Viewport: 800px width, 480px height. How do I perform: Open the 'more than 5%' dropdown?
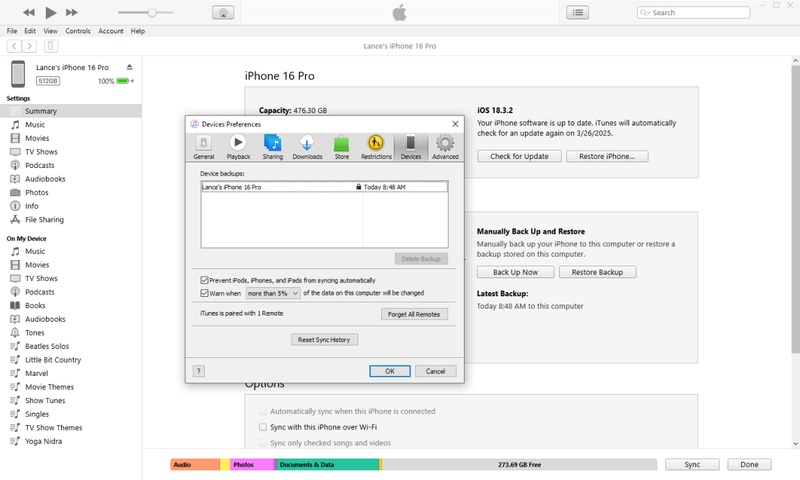[272, 293]
